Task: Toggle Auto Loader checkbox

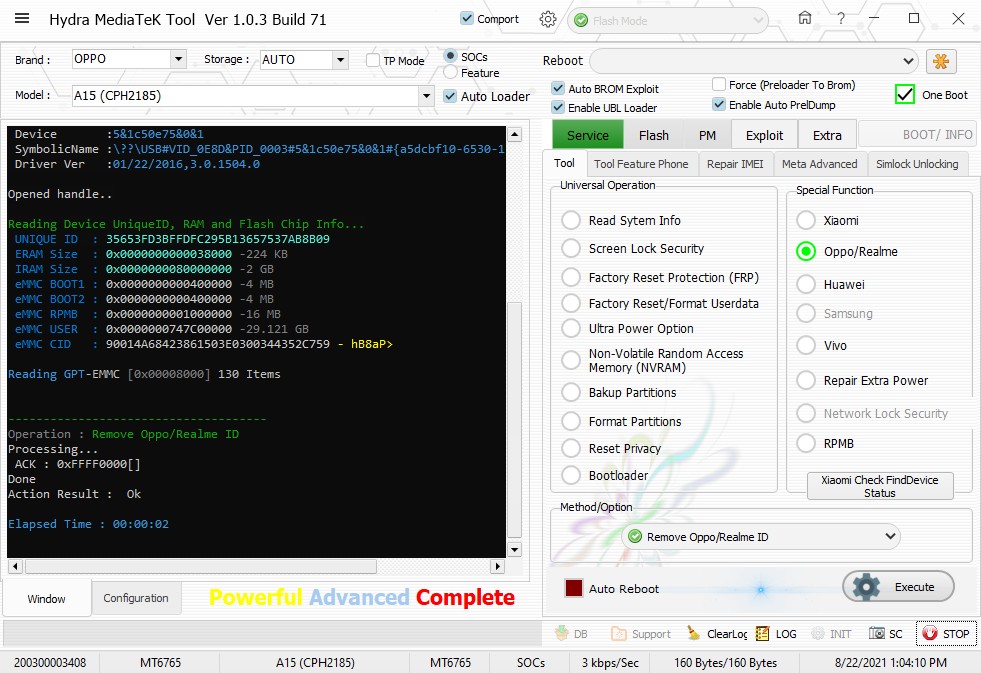Action: point(450,96)
